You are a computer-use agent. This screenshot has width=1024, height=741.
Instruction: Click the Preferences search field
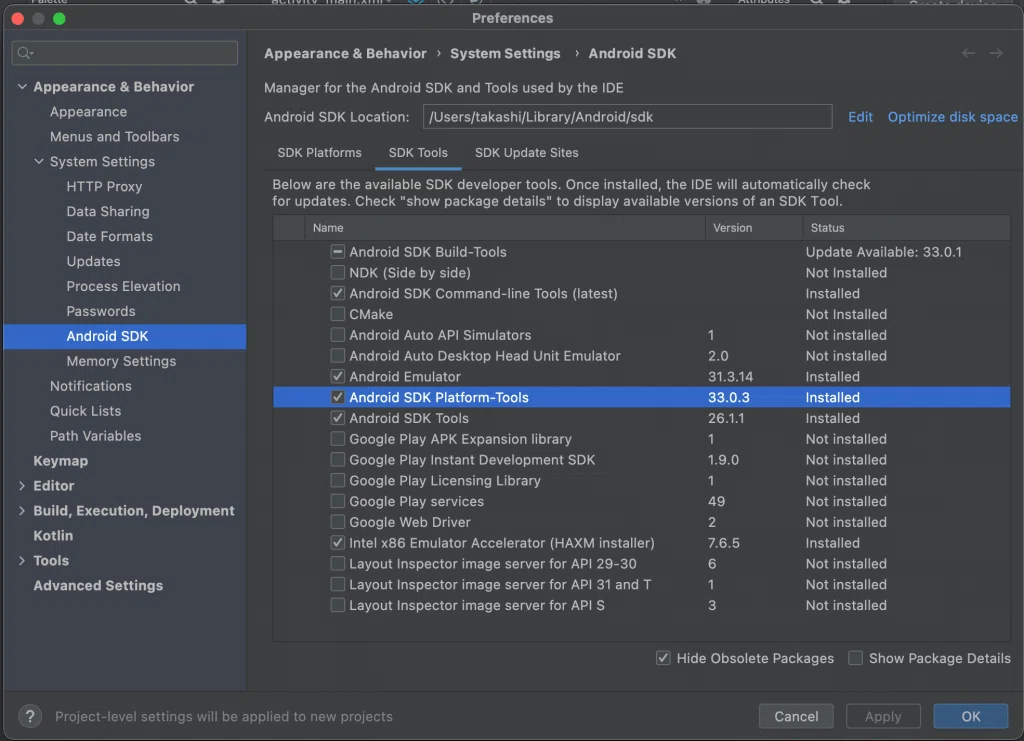(125, 53)
